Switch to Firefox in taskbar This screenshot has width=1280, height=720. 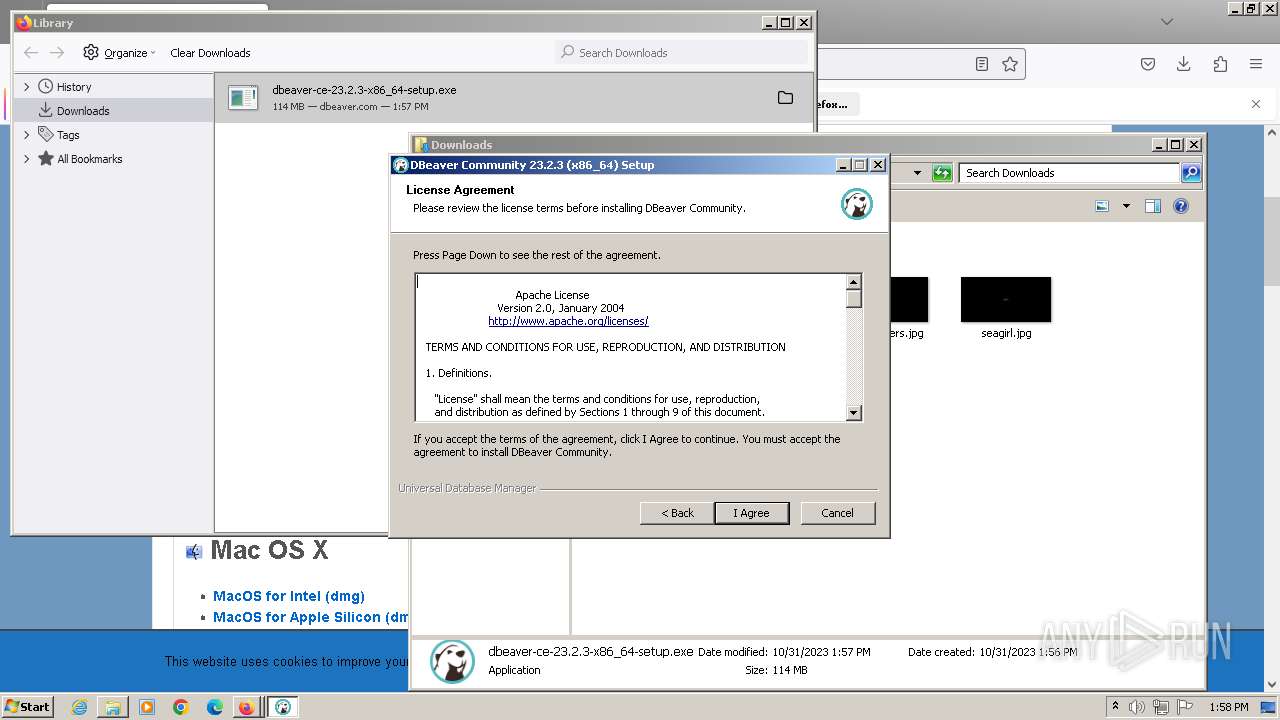tap(246, 707)
